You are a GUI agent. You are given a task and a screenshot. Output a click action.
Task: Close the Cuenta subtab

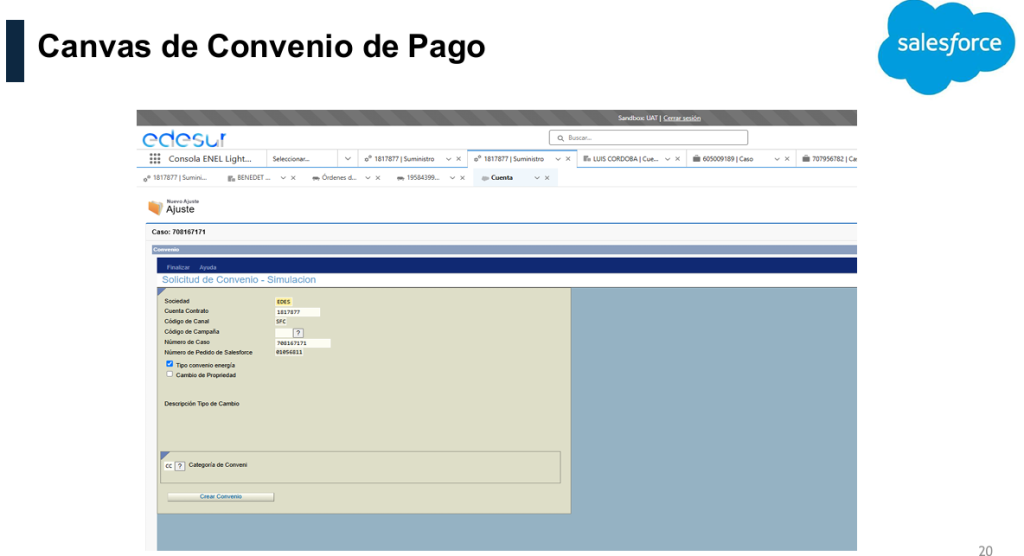547,178
